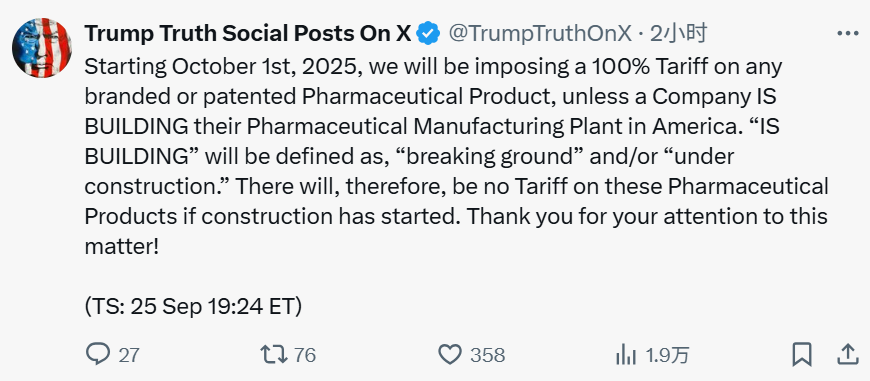
Task: Open the three-dot more options menu
Action: [847, 34]
